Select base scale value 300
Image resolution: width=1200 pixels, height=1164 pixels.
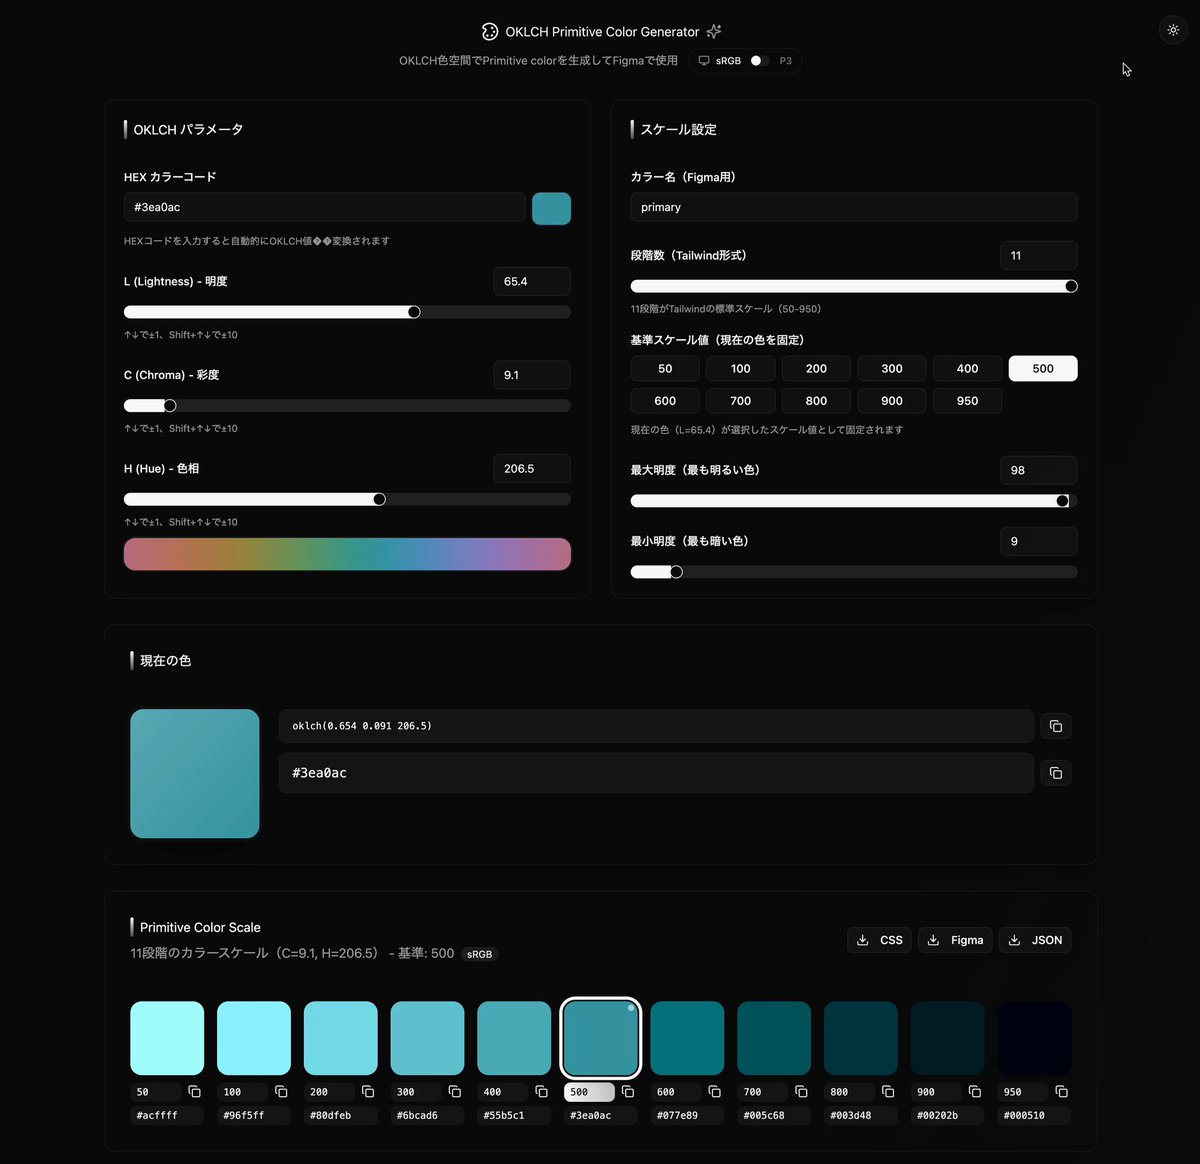pos(892,369)
